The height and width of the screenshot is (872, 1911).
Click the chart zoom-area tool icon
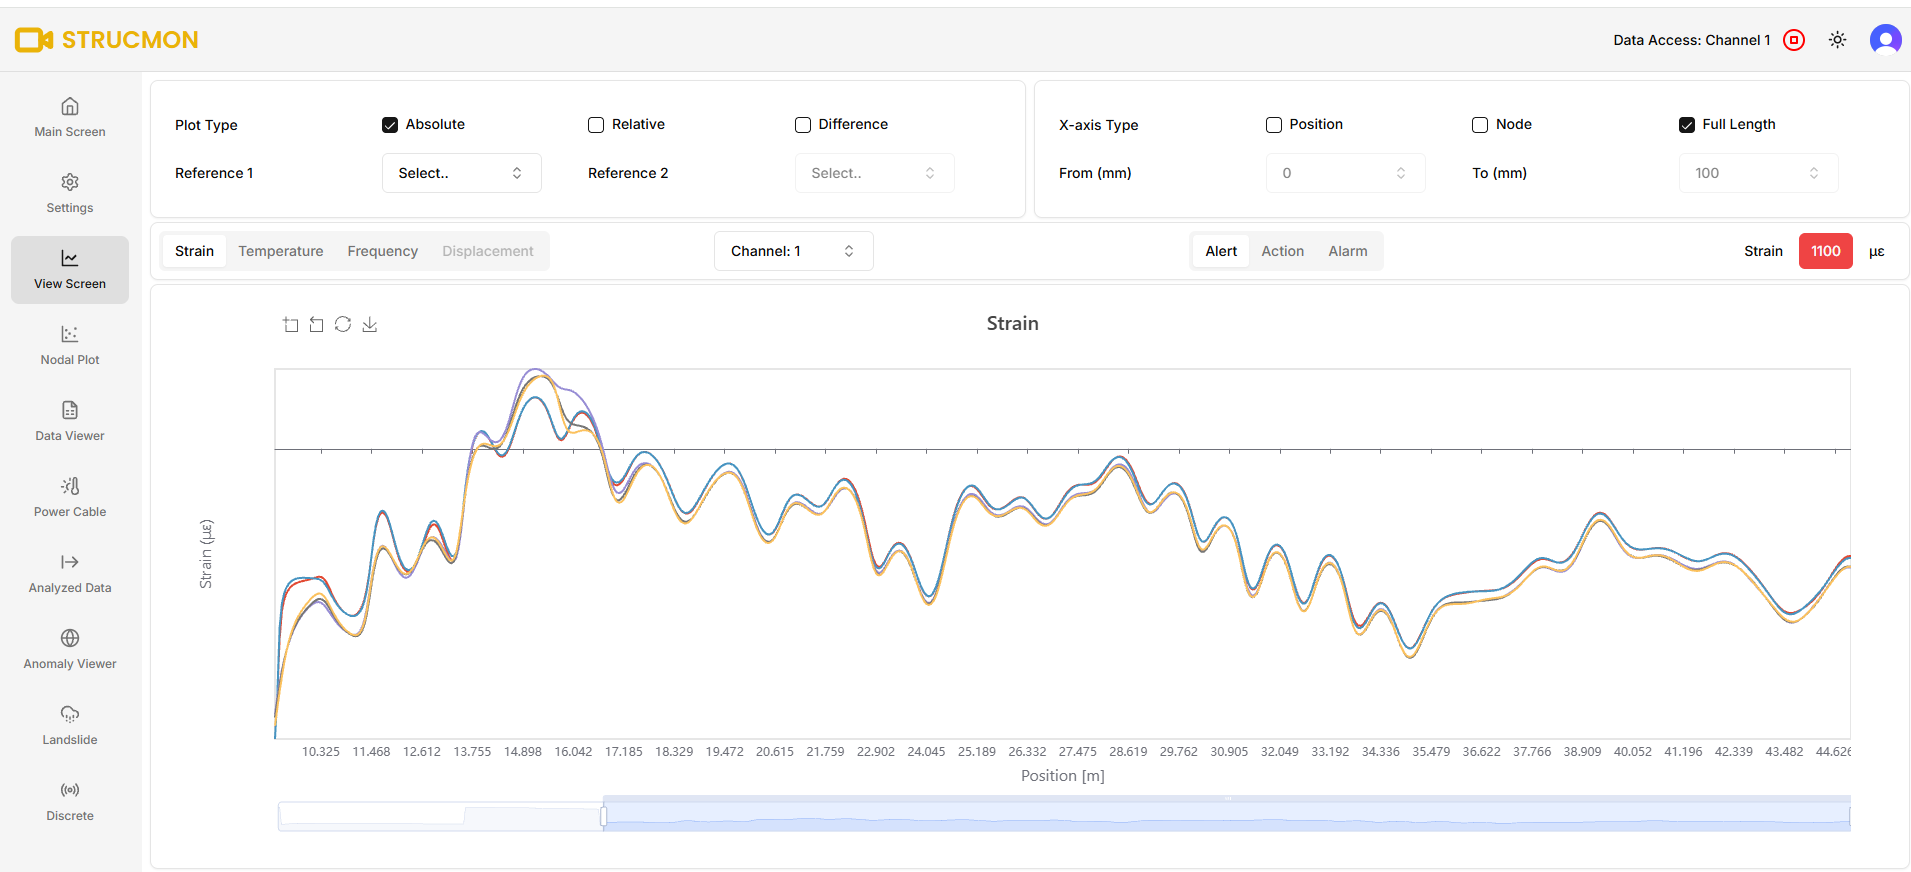tap(291, 324)
